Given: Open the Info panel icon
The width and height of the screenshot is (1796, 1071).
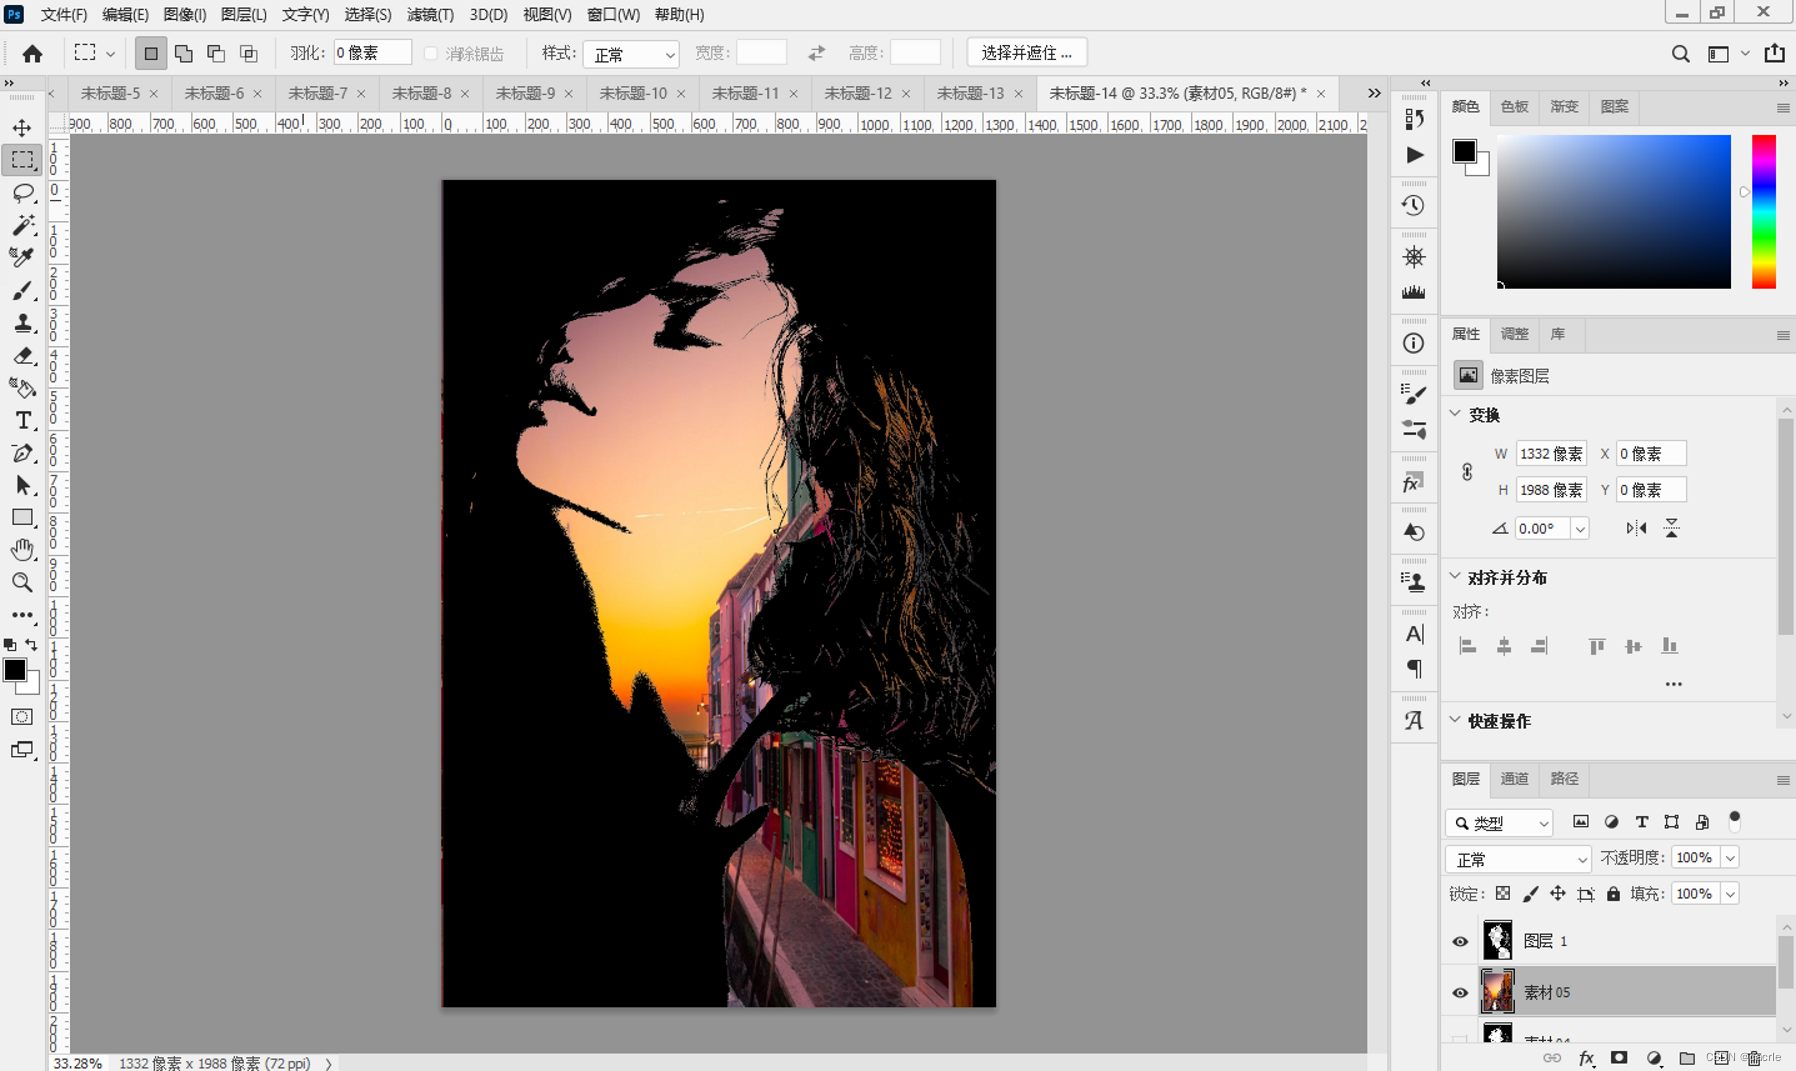Looking at the screenshot, I should click(1413, 343).
